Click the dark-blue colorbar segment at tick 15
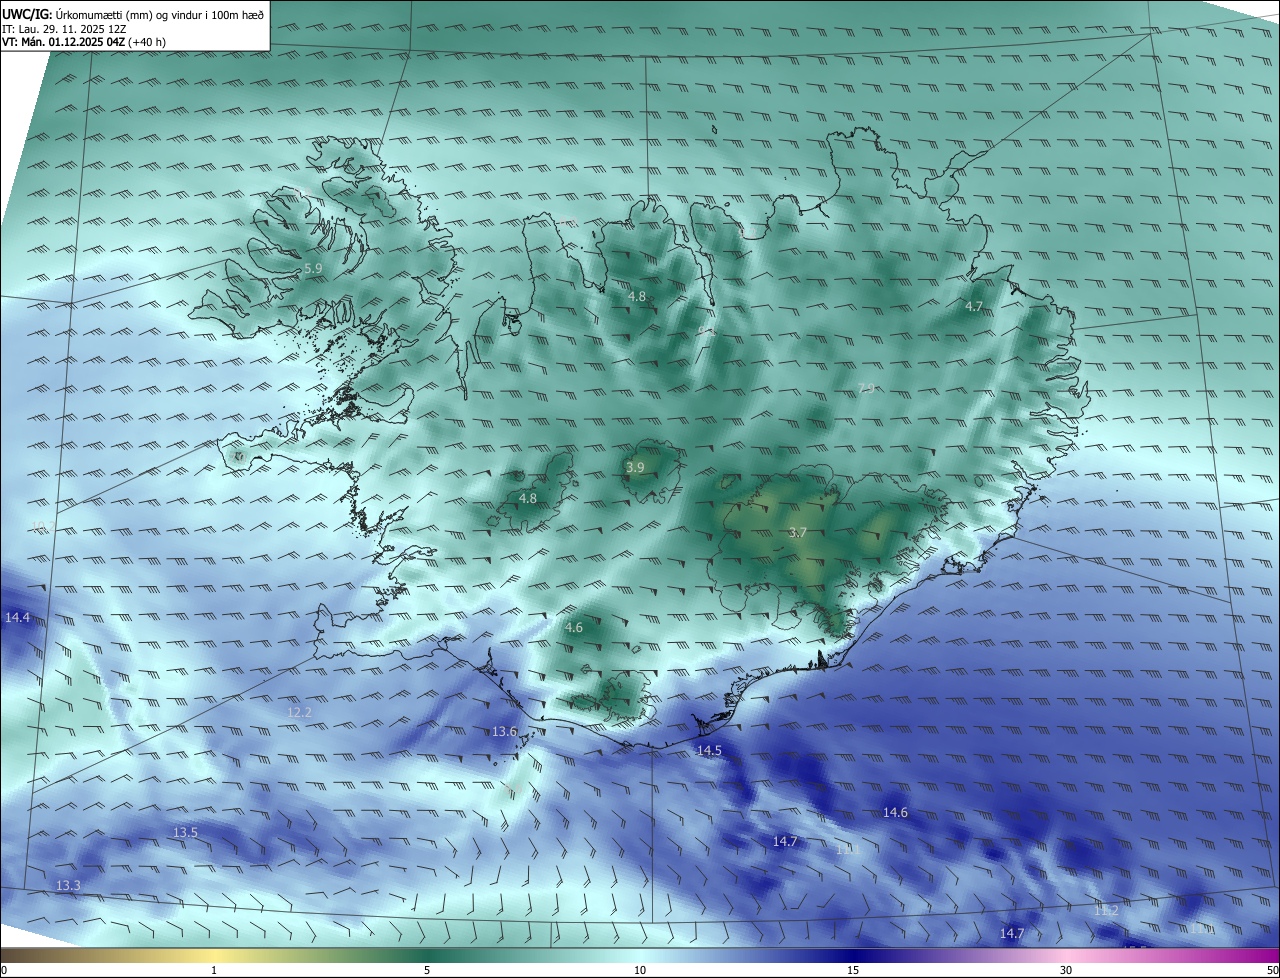 (x=853, y=955)
